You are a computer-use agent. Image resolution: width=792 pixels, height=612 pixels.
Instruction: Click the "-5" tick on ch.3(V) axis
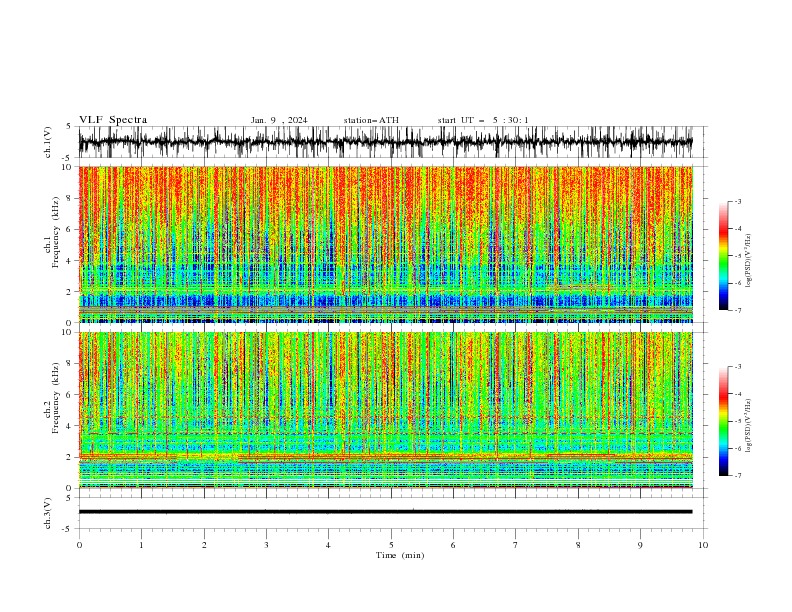click(66, 529)
